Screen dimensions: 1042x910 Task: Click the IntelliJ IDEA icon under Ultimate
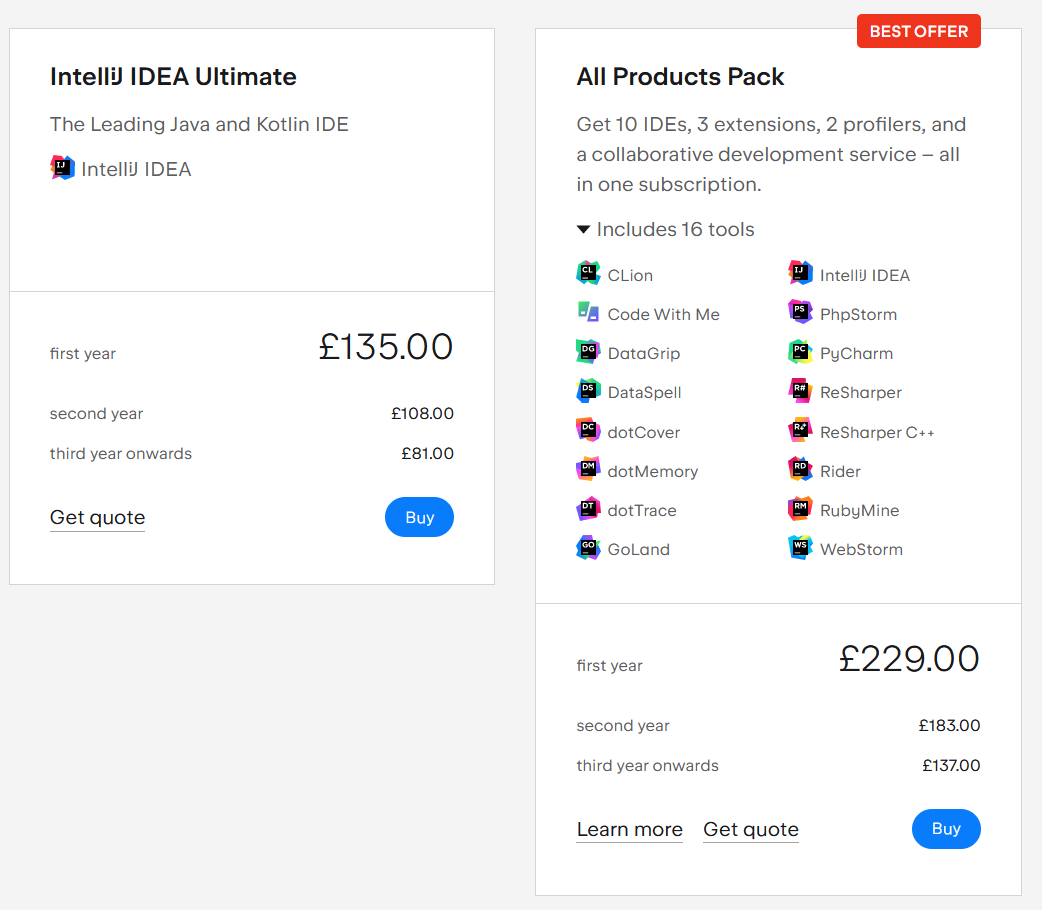coord(63,168)
